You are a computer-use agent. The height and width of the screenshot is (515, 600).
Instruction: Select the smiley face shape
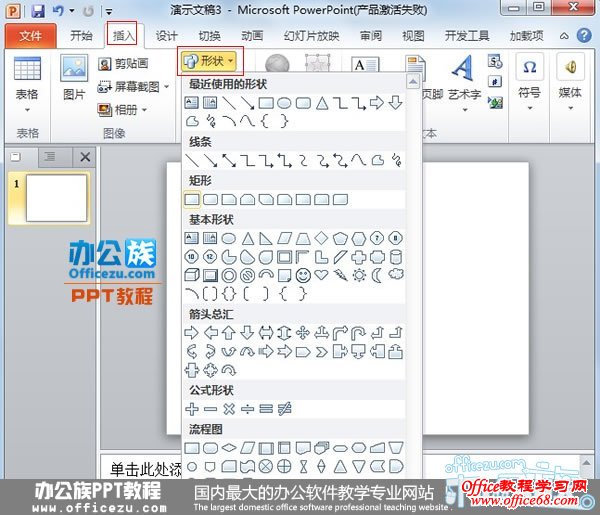tap(303, 275)
